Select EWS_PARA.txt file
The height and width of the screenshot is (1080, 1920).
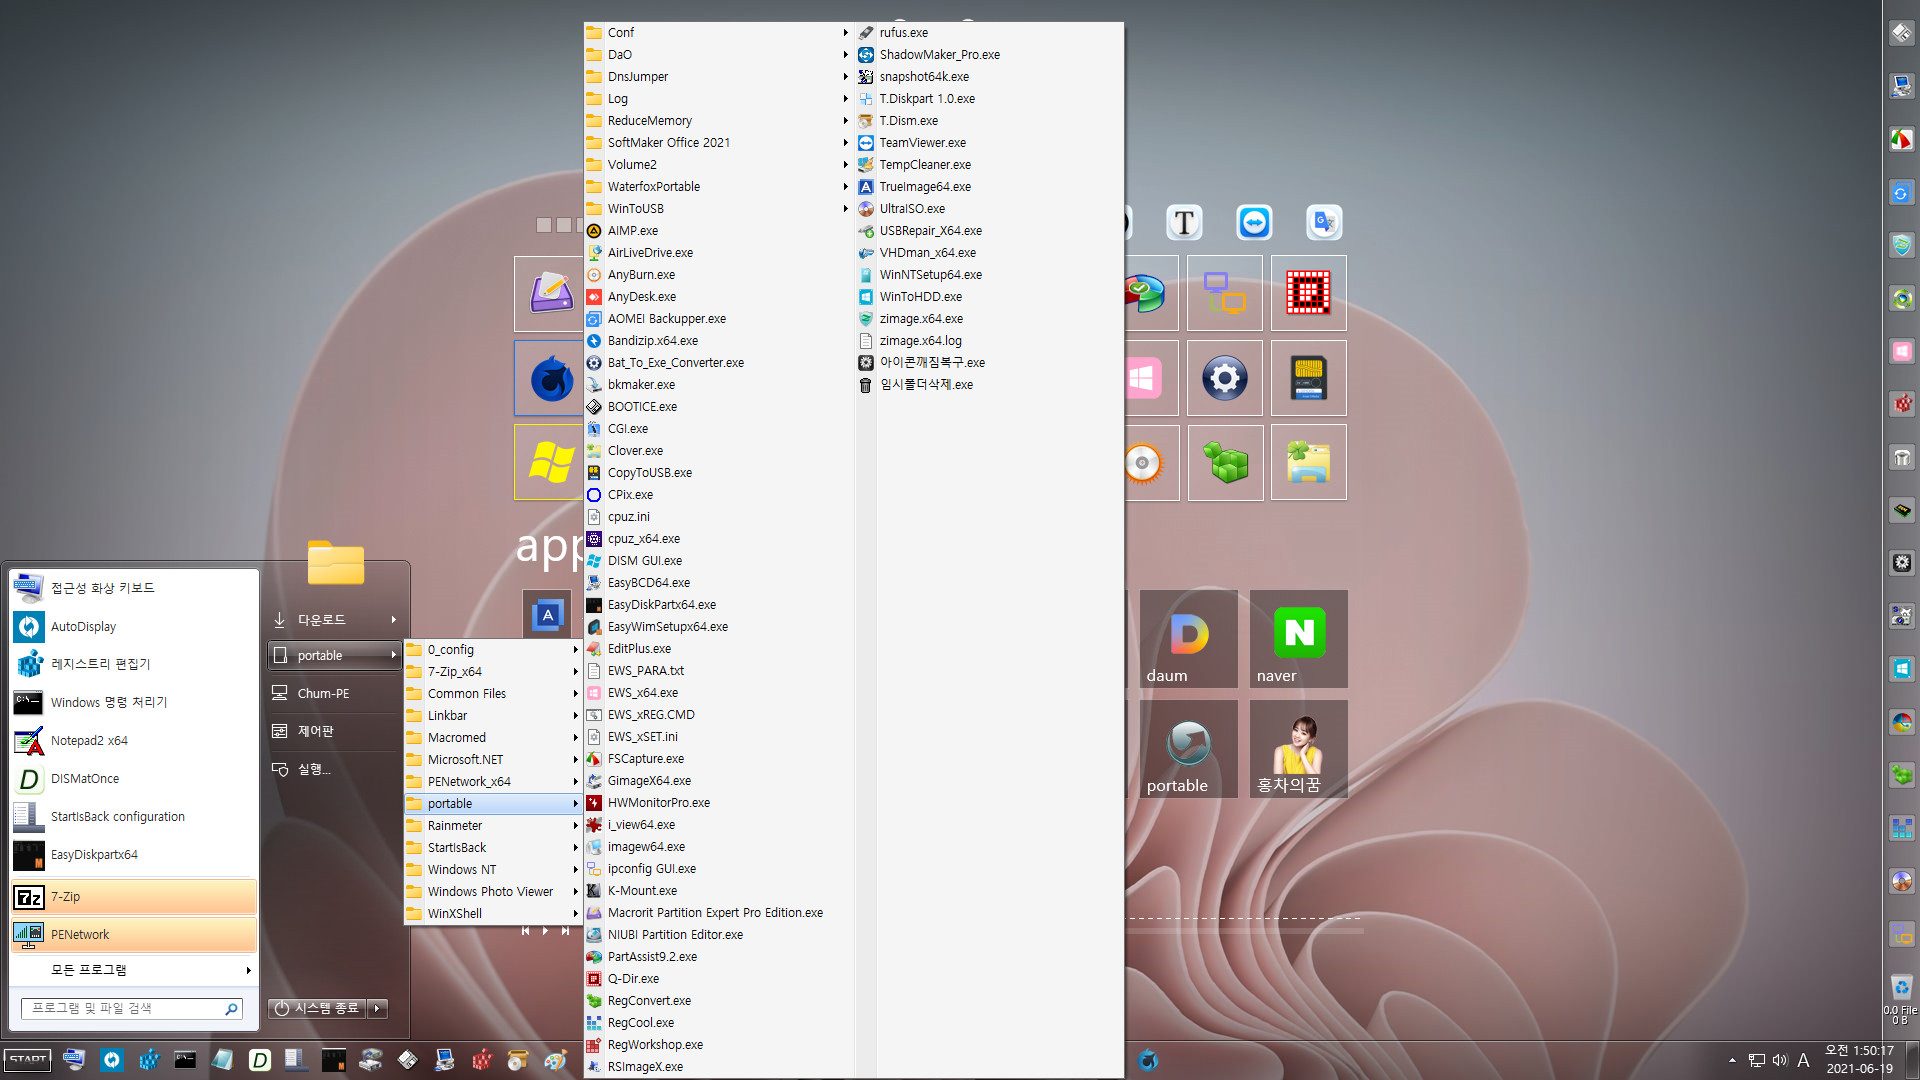coord(646,671)
